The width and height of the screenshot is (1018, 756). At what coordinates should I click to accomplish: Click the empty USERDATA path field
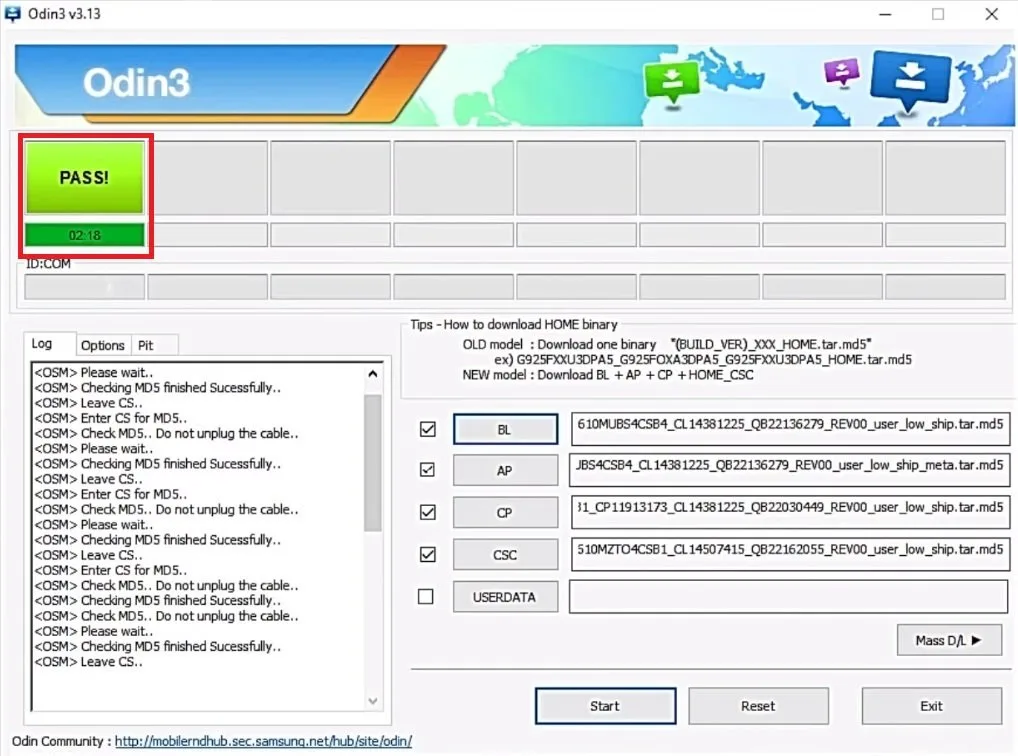pos(789,596)
